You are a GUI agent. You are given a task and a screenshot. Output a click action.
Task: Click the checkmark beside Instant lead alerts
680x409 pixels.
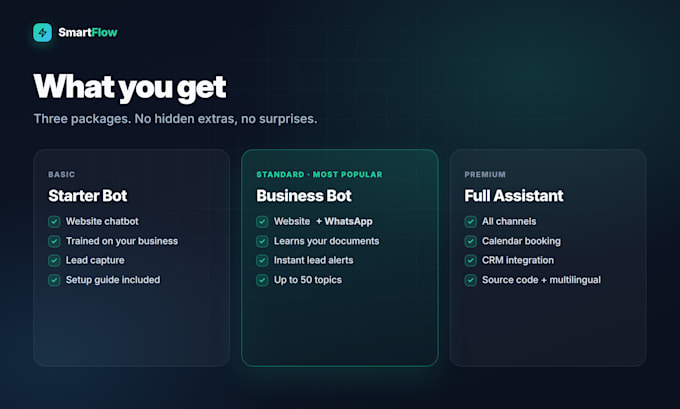tap(262, 260)
